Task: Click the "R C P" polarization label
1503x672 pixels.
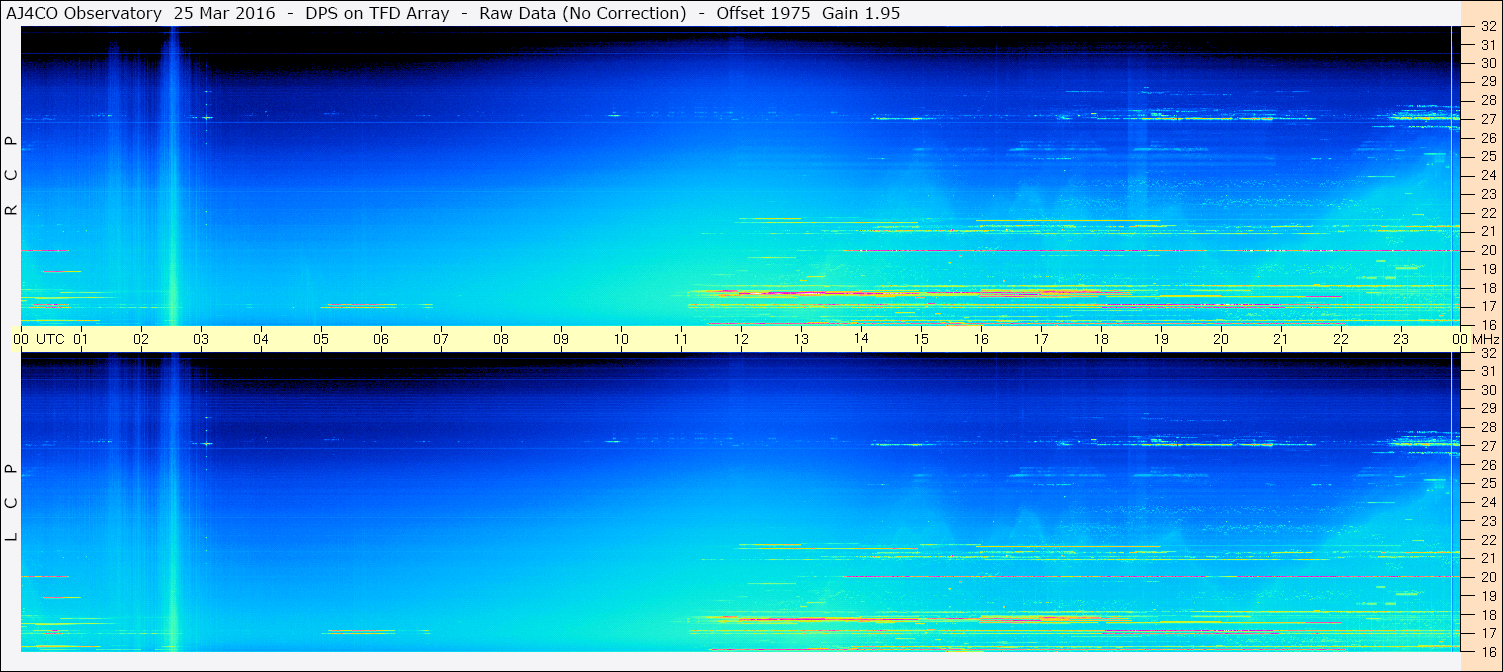Action: point(11,175)
